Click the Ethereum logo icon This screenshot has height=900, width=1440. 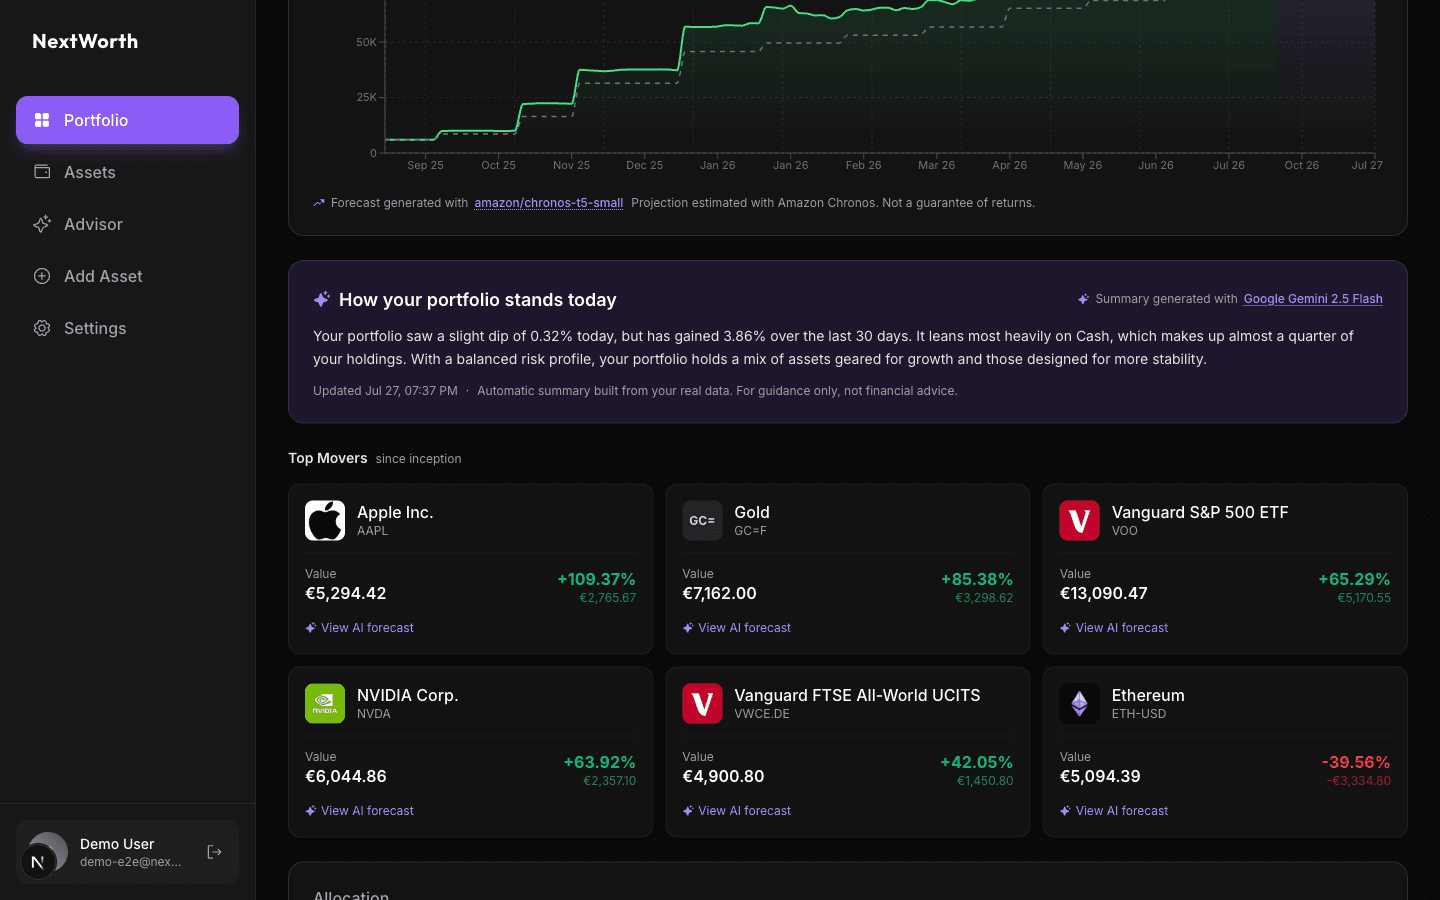coord(1079,704)
